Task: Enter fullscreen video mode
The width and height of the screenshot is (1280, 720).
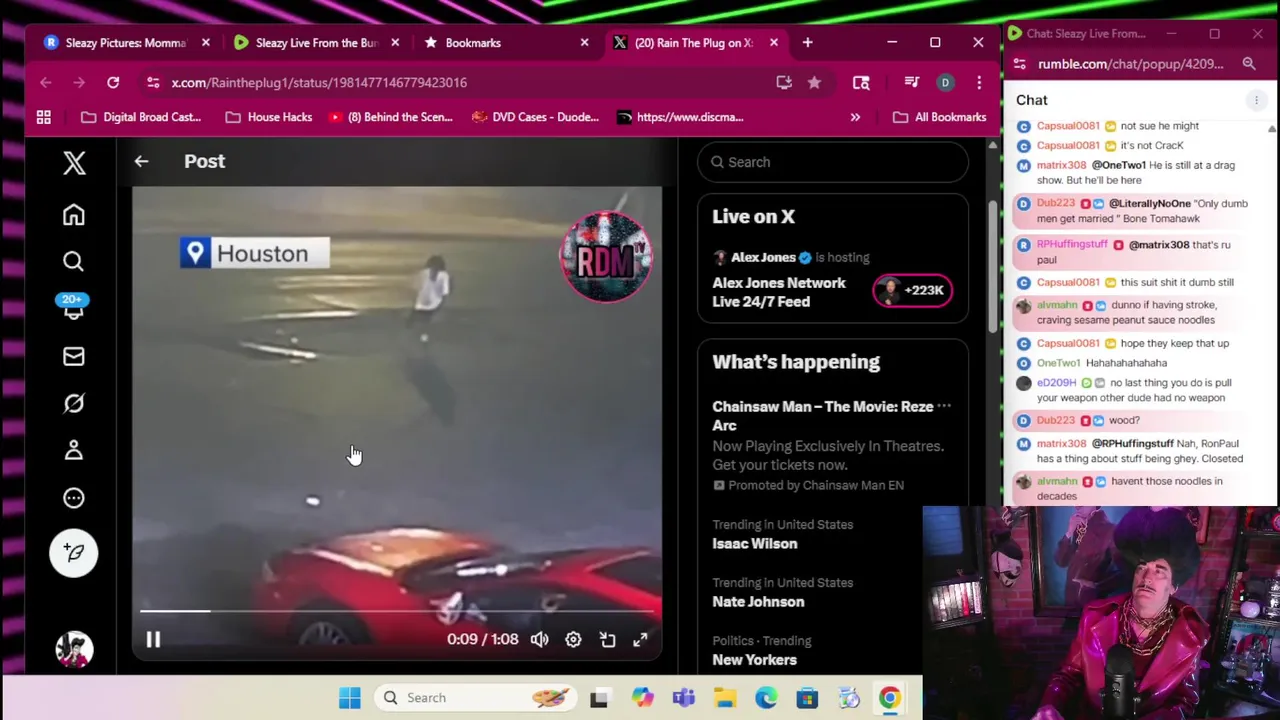Action: 640,640
